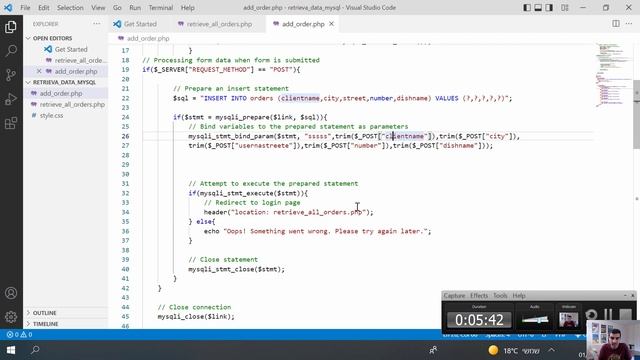Screen dimensions: 640x360
Task: Open the Accounts menu icon
Action: coord(11,293)
